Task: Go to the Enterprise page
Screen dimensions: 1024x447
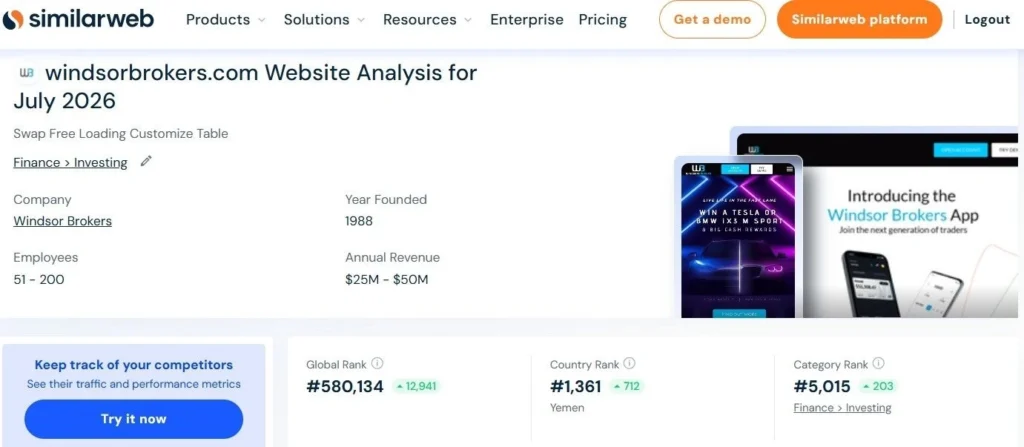Action: 526,20
